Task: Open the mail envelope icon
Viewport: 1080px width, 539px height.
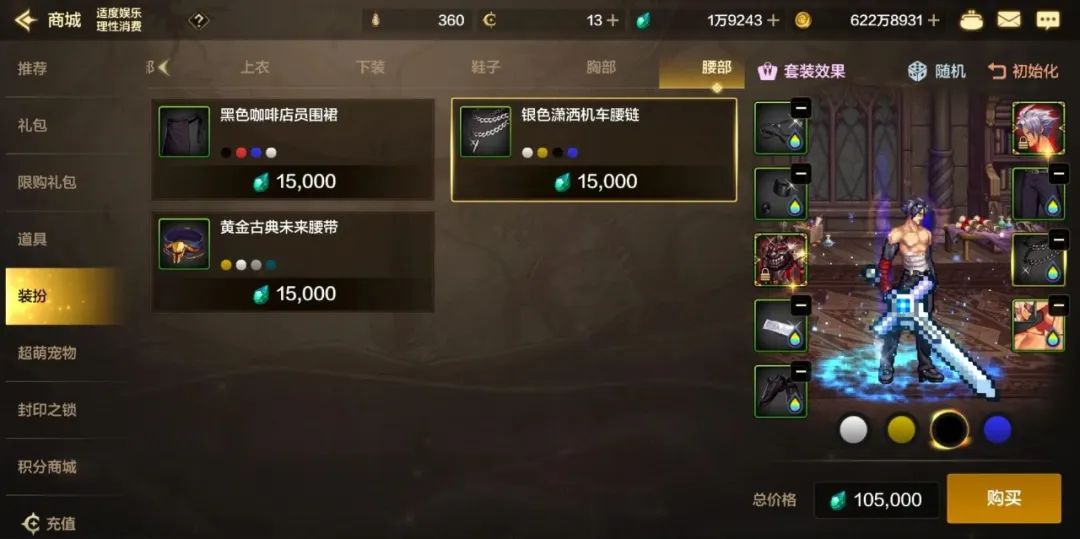Action: [1009, 20]
